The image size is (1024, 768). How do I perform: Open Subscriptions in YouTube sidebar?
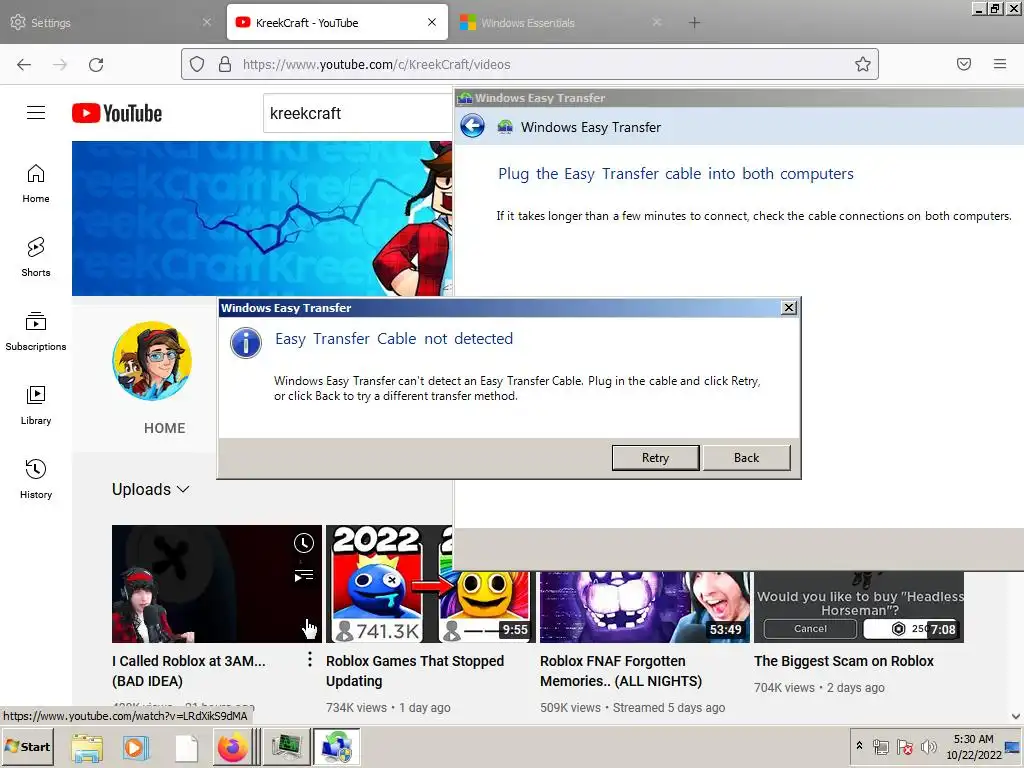click(x=36, y=331)
